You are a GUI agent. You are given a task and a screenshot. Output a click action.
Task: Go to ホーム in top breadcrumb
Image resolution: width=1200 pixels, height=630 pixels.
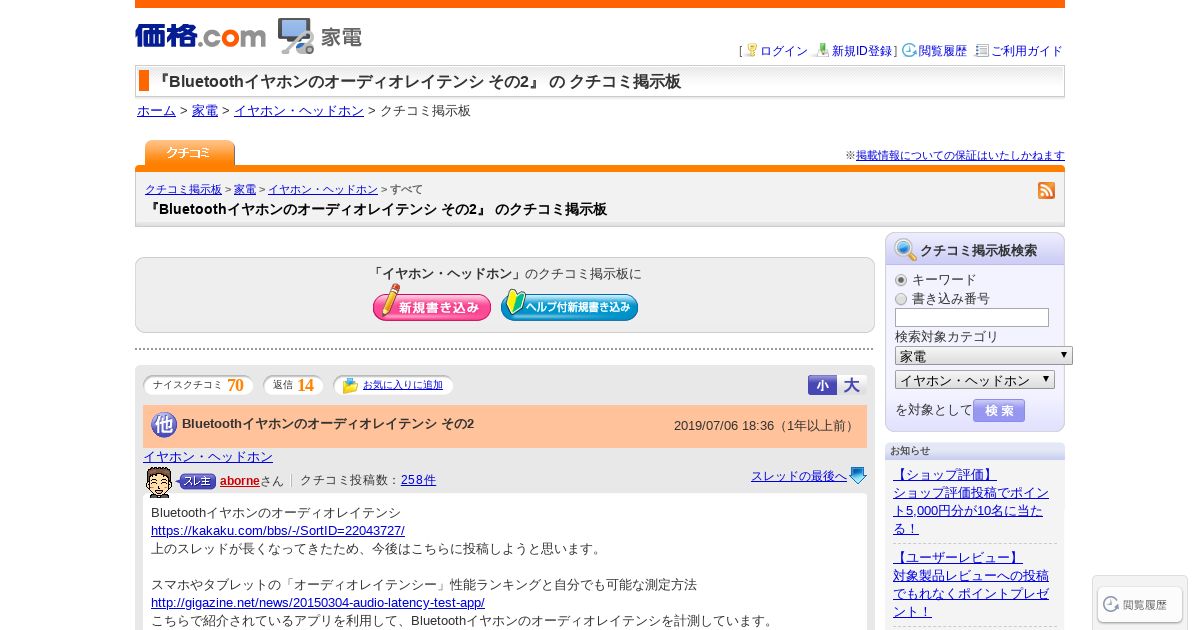pos(156,111)
